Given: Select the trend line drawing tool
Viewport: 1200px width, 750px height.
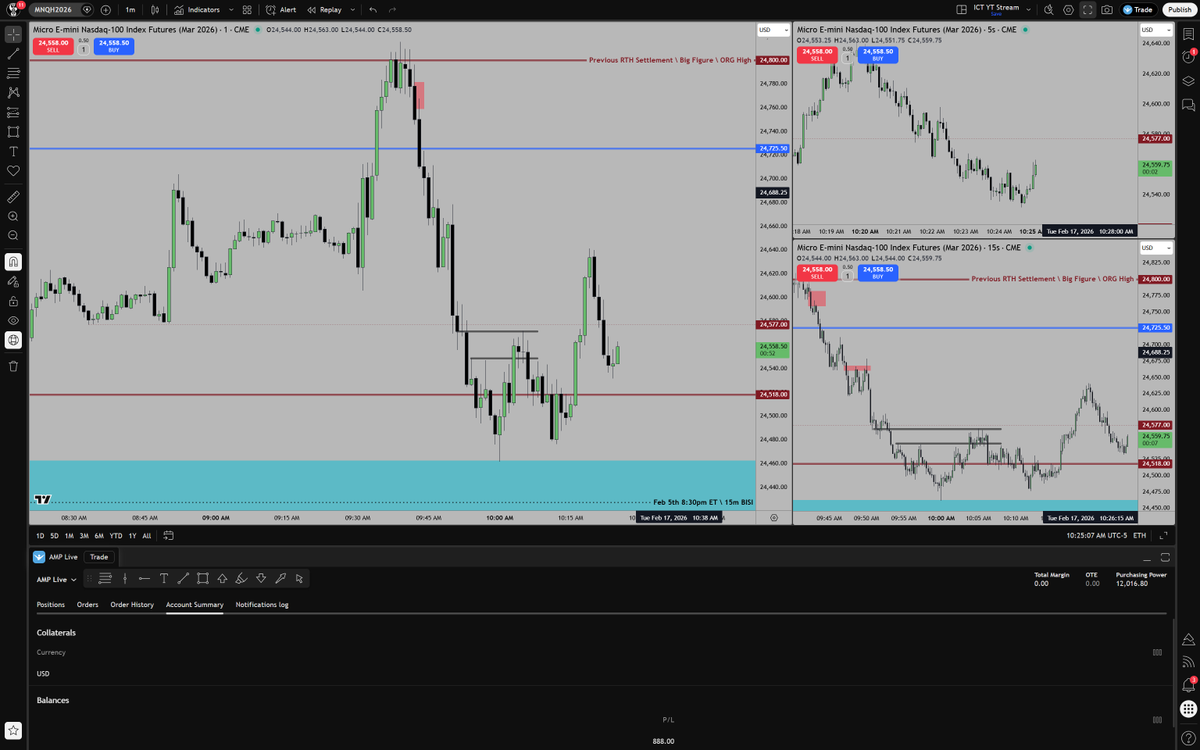Looking at the screenshot, I should 13,53.
